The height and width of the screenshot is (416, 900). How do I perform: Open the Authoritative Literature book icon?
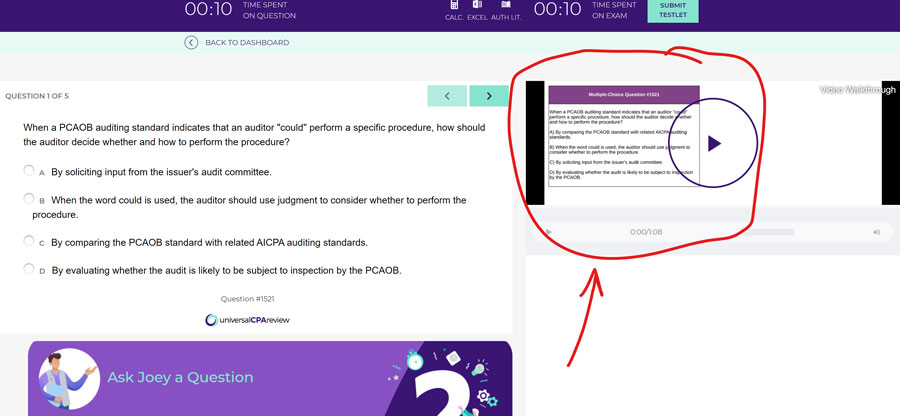pos(505,5)
